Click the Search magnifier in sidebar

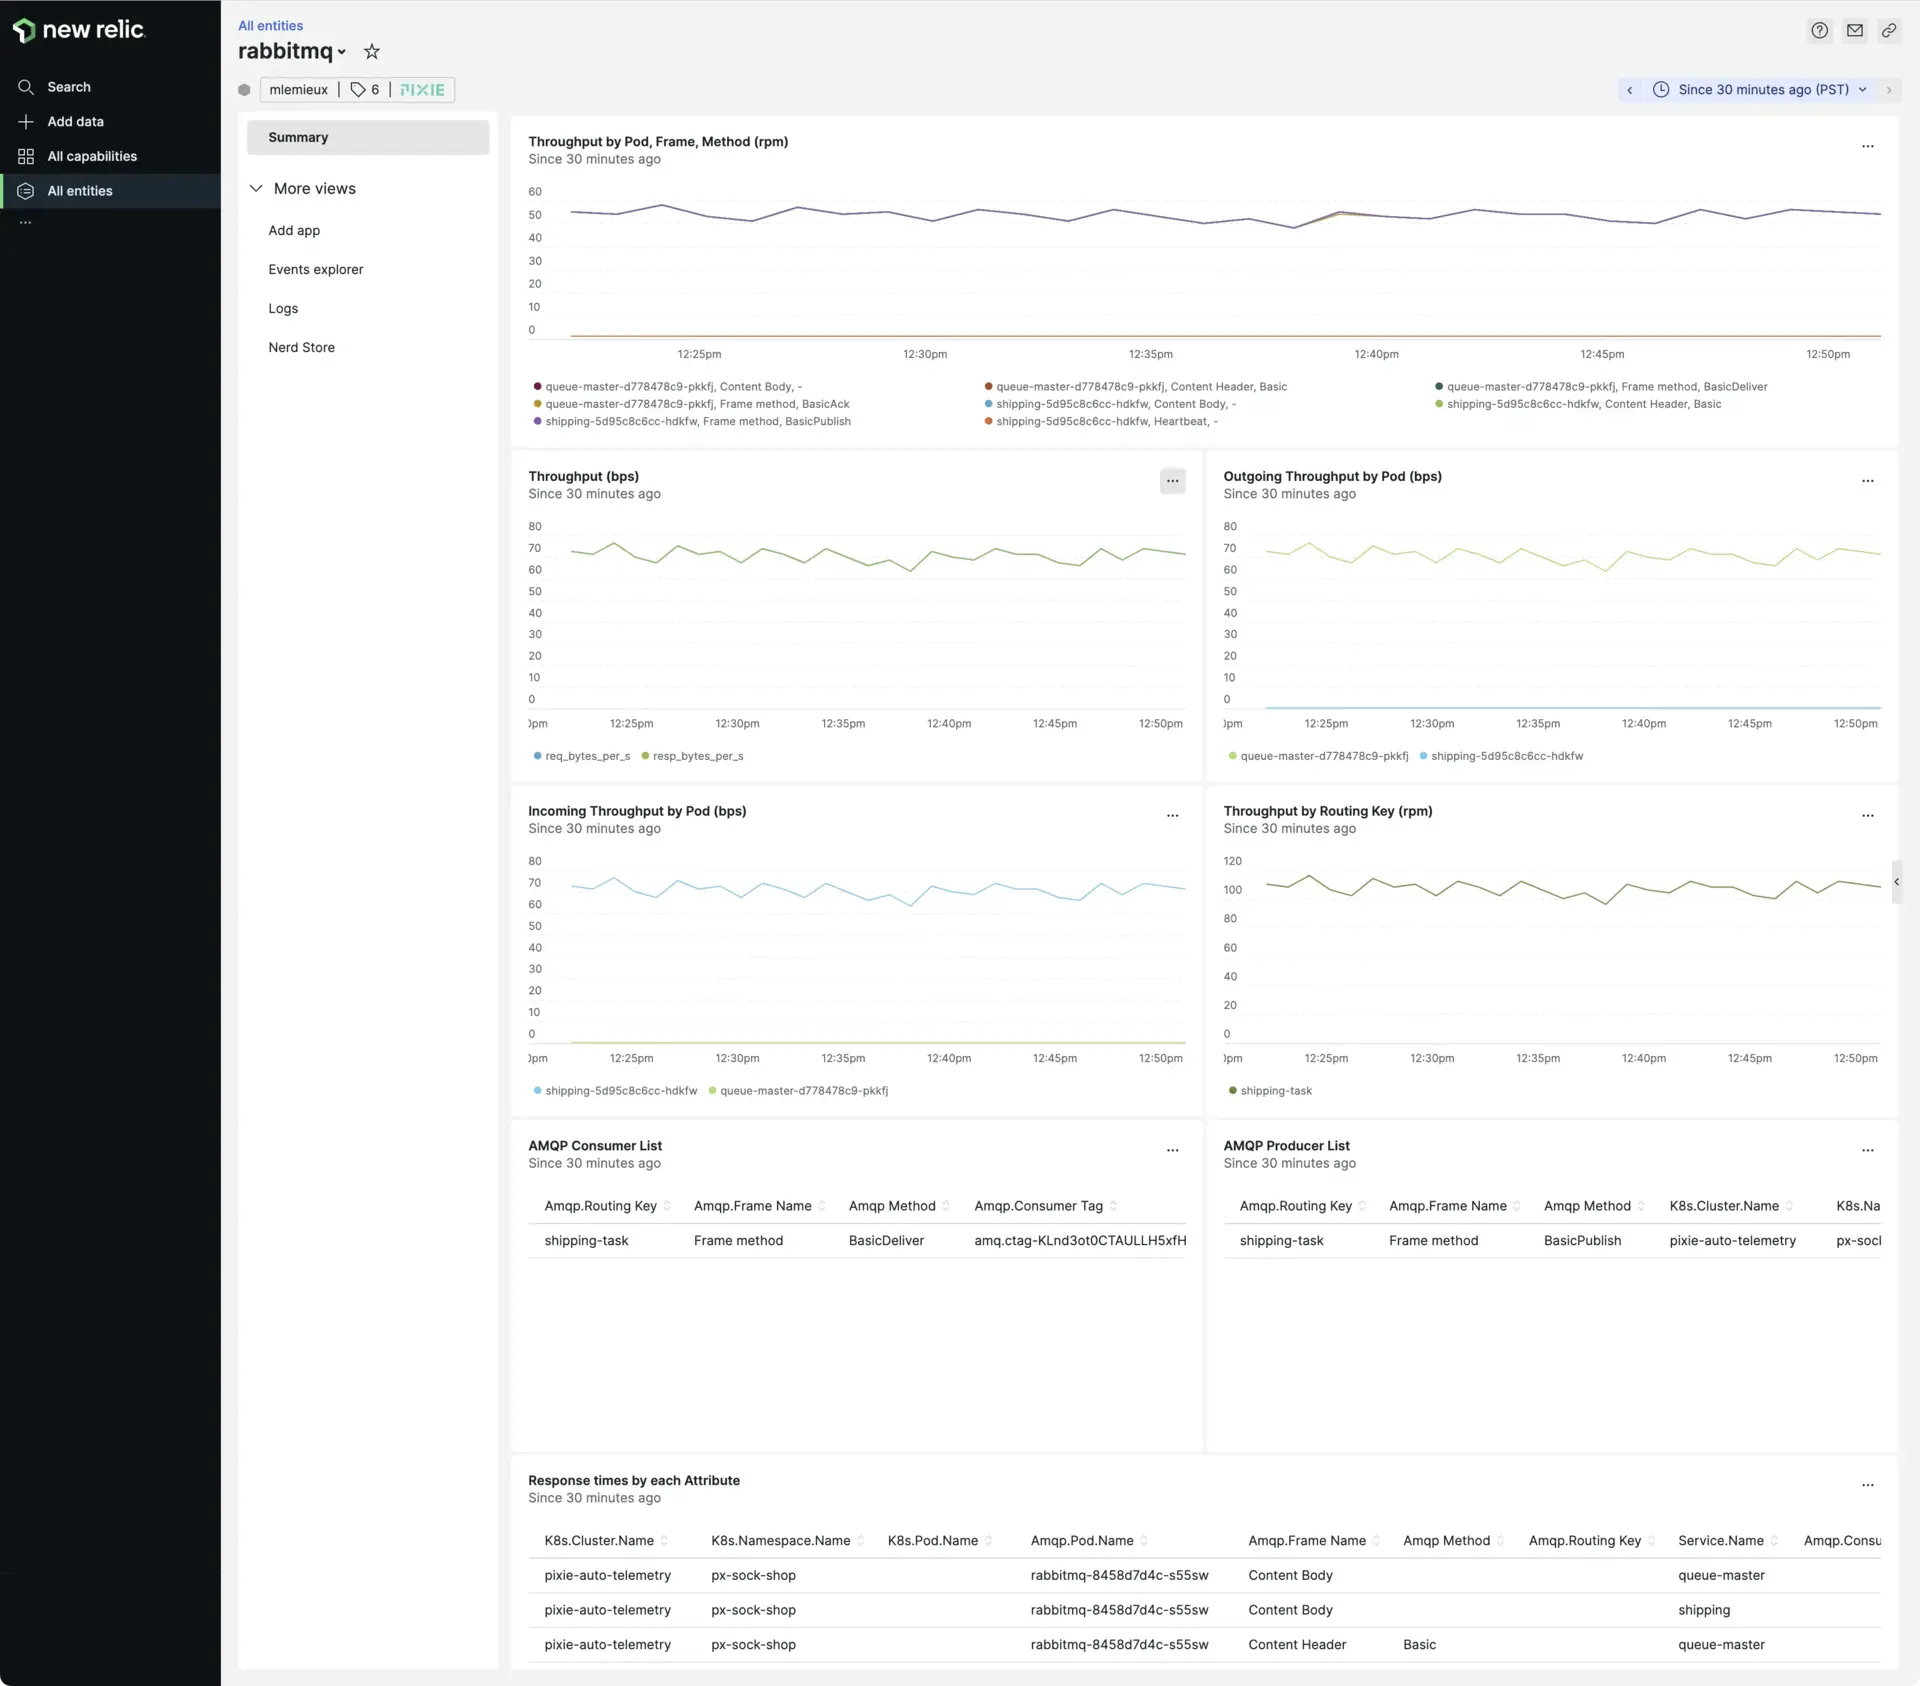pos(26,87)
